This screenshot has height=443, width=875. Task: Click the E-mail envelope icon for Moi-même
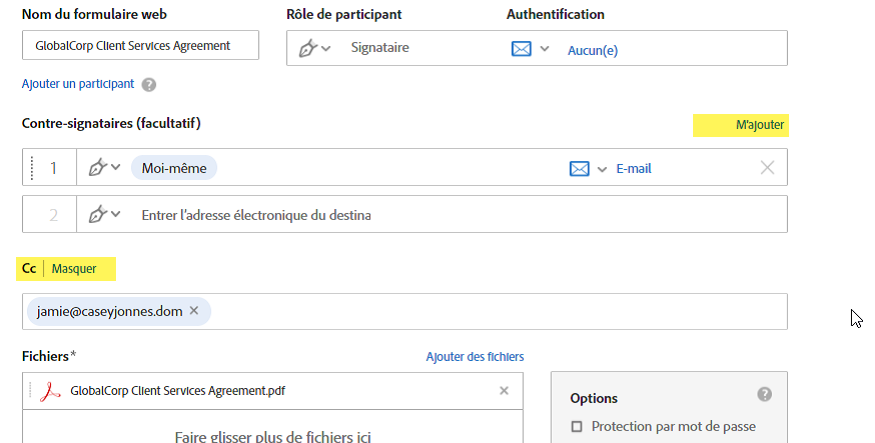tap(579, 168)
